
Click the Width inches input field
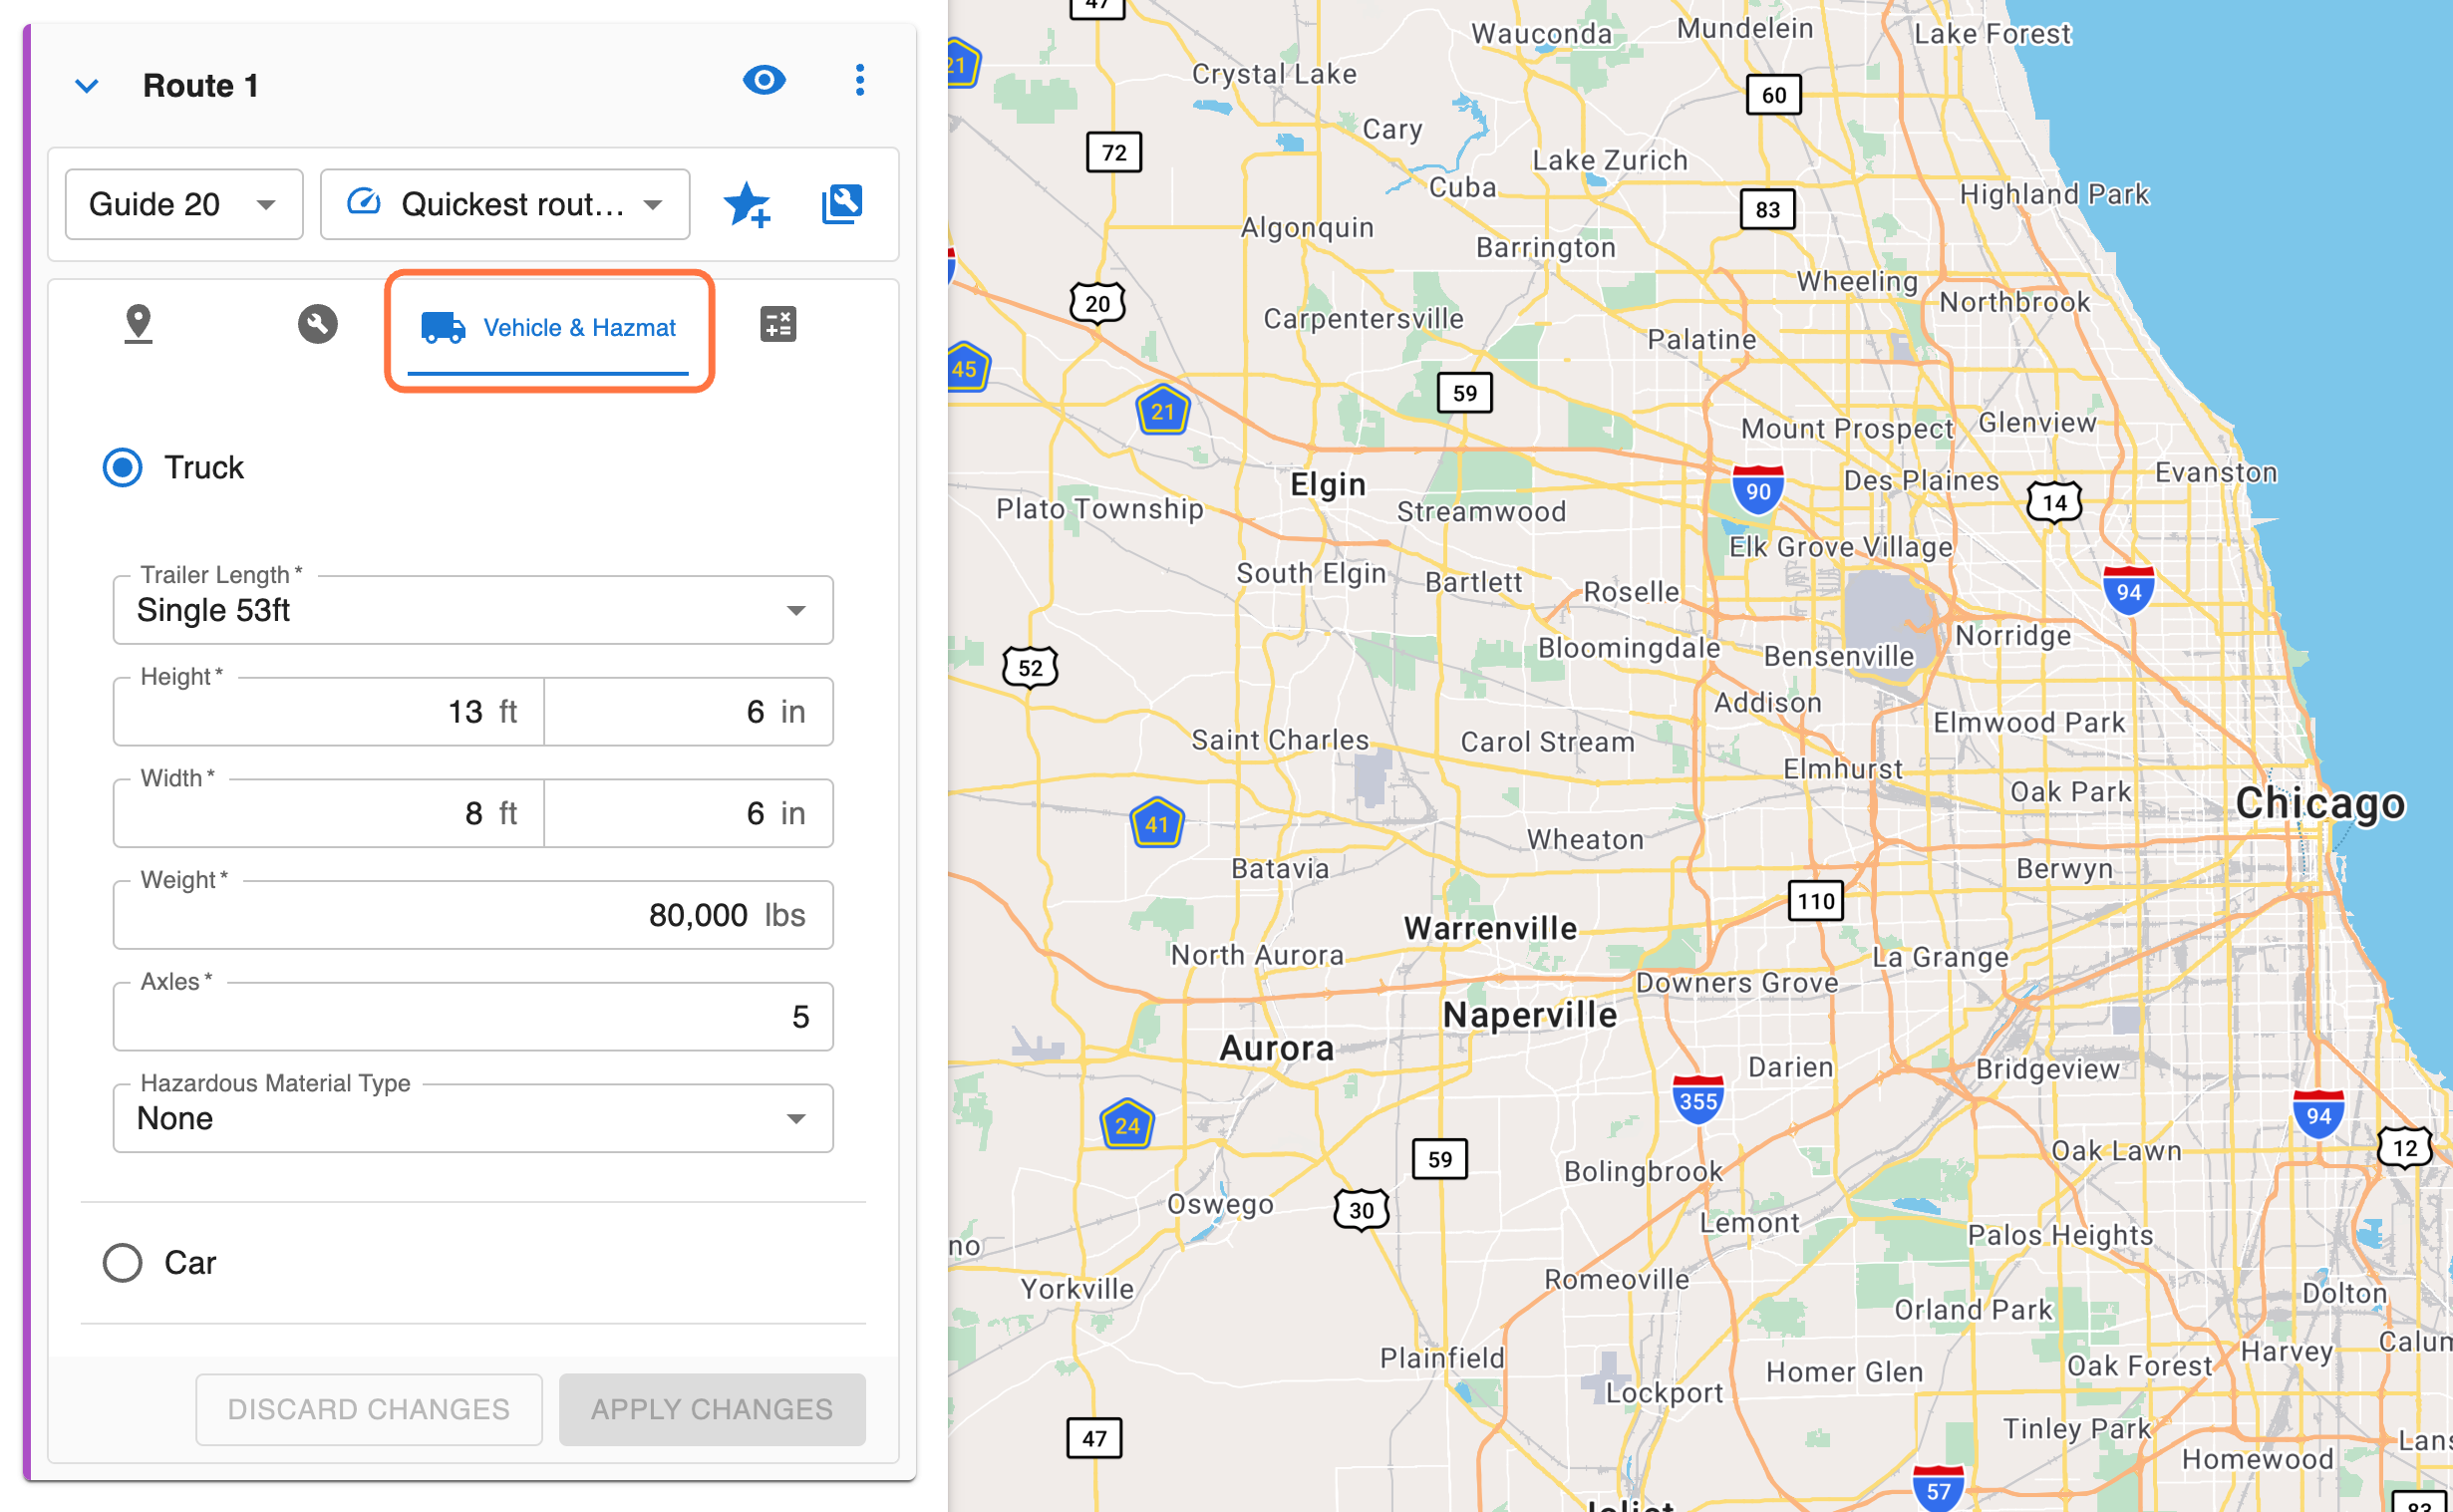tap(689, 813)
